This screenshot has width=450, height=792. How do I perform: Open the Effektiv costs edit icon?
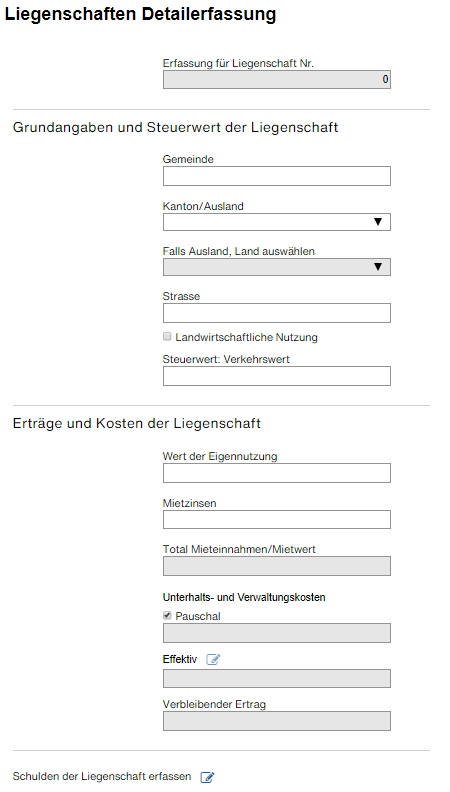pos(213,659)
